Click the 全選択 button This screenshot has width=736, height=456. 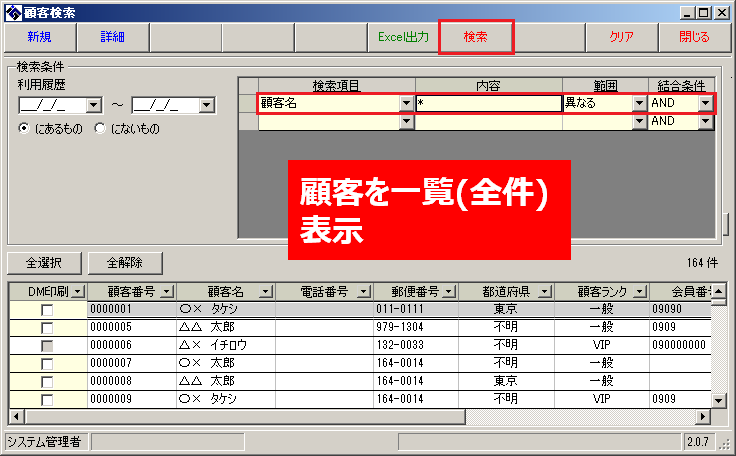click(x=43, y=263)
